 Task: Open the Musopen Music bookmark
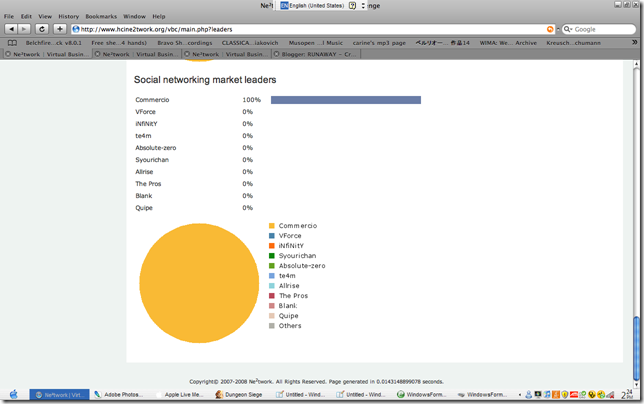315,43
